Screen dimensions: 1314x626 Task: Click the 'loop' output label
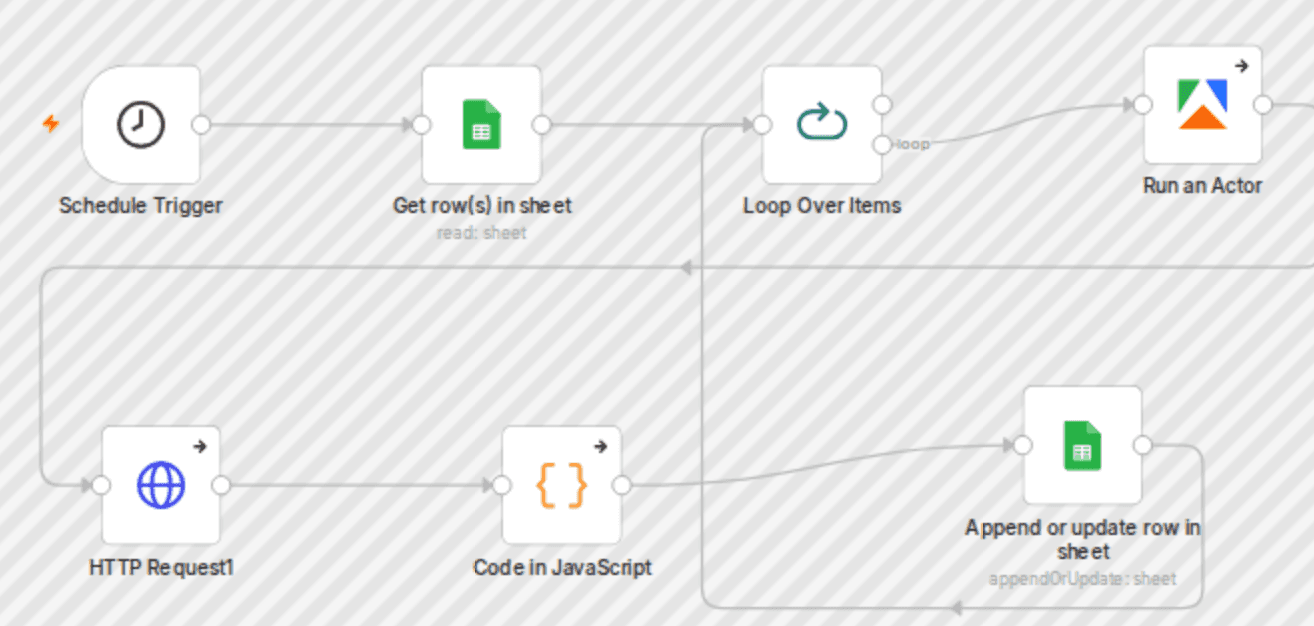pyautogui.click(x=913, y=145)
